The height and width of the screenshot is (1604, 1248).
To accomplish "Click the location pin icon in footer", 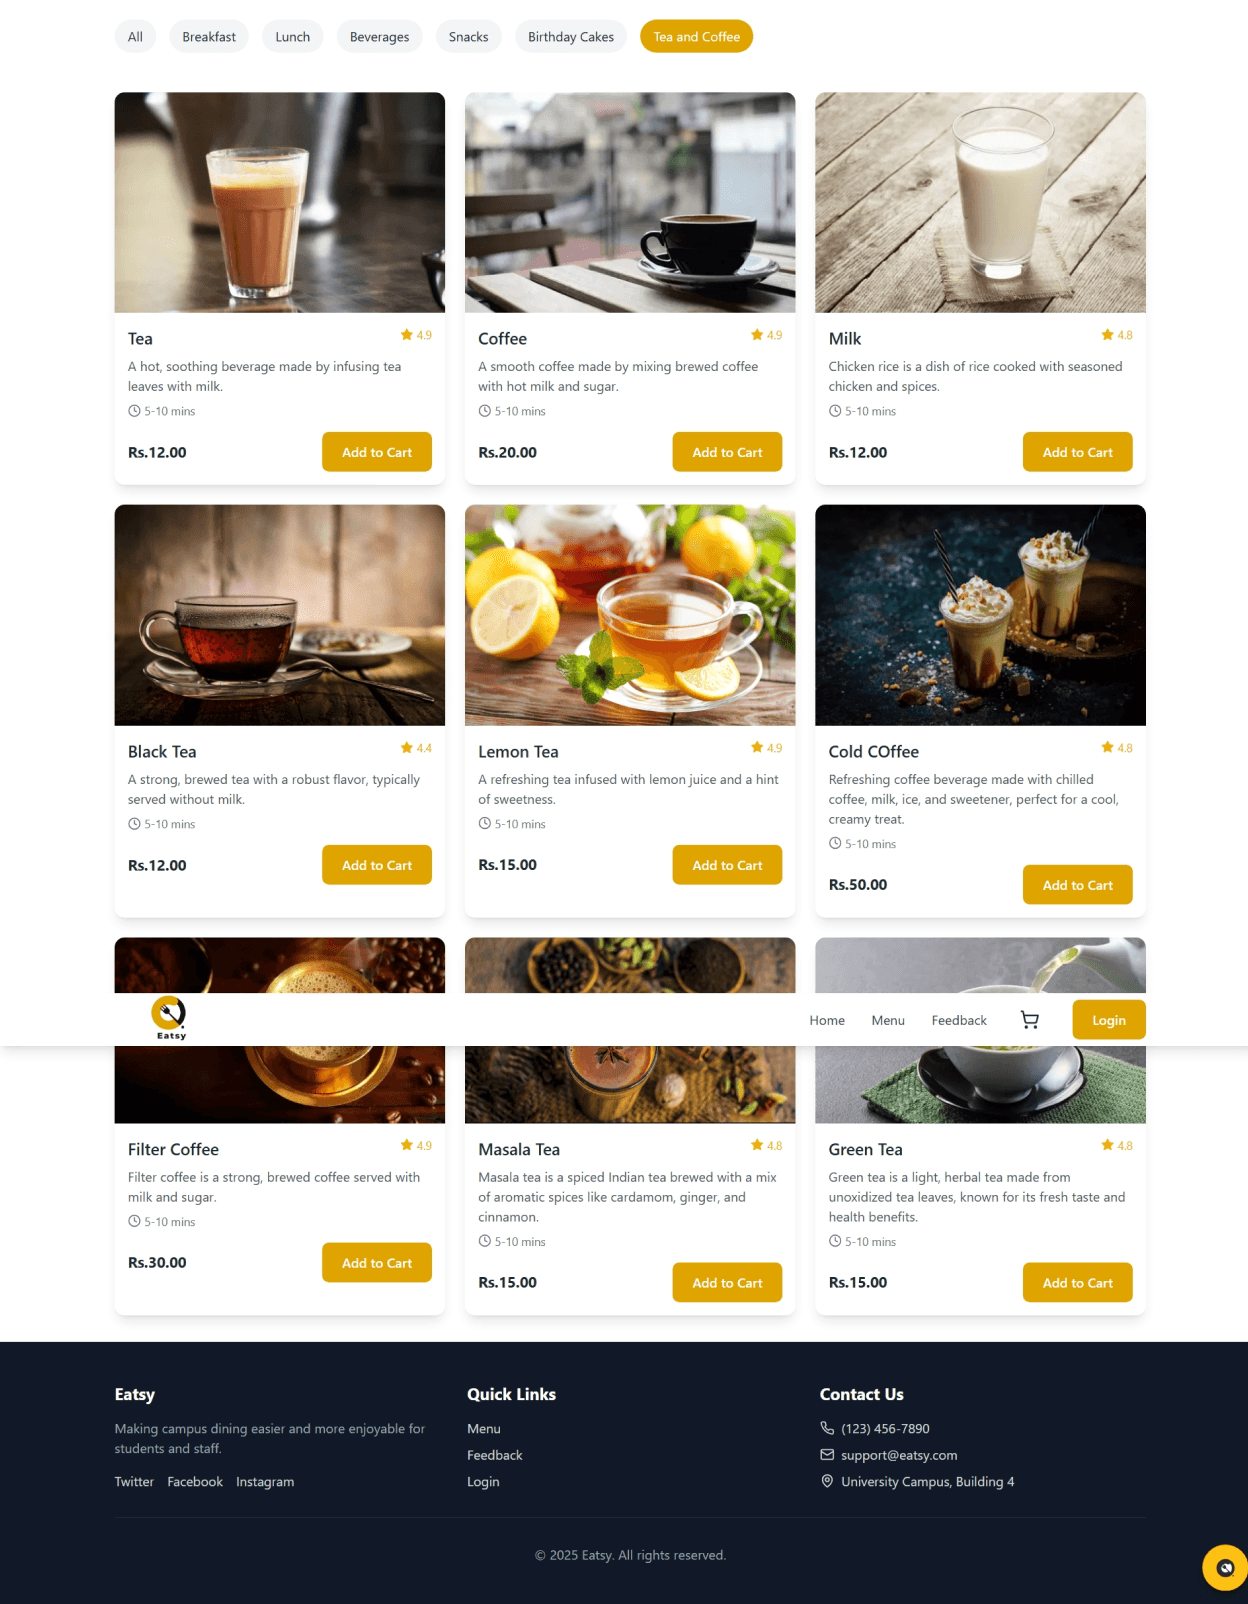I will coord(827,1481).
